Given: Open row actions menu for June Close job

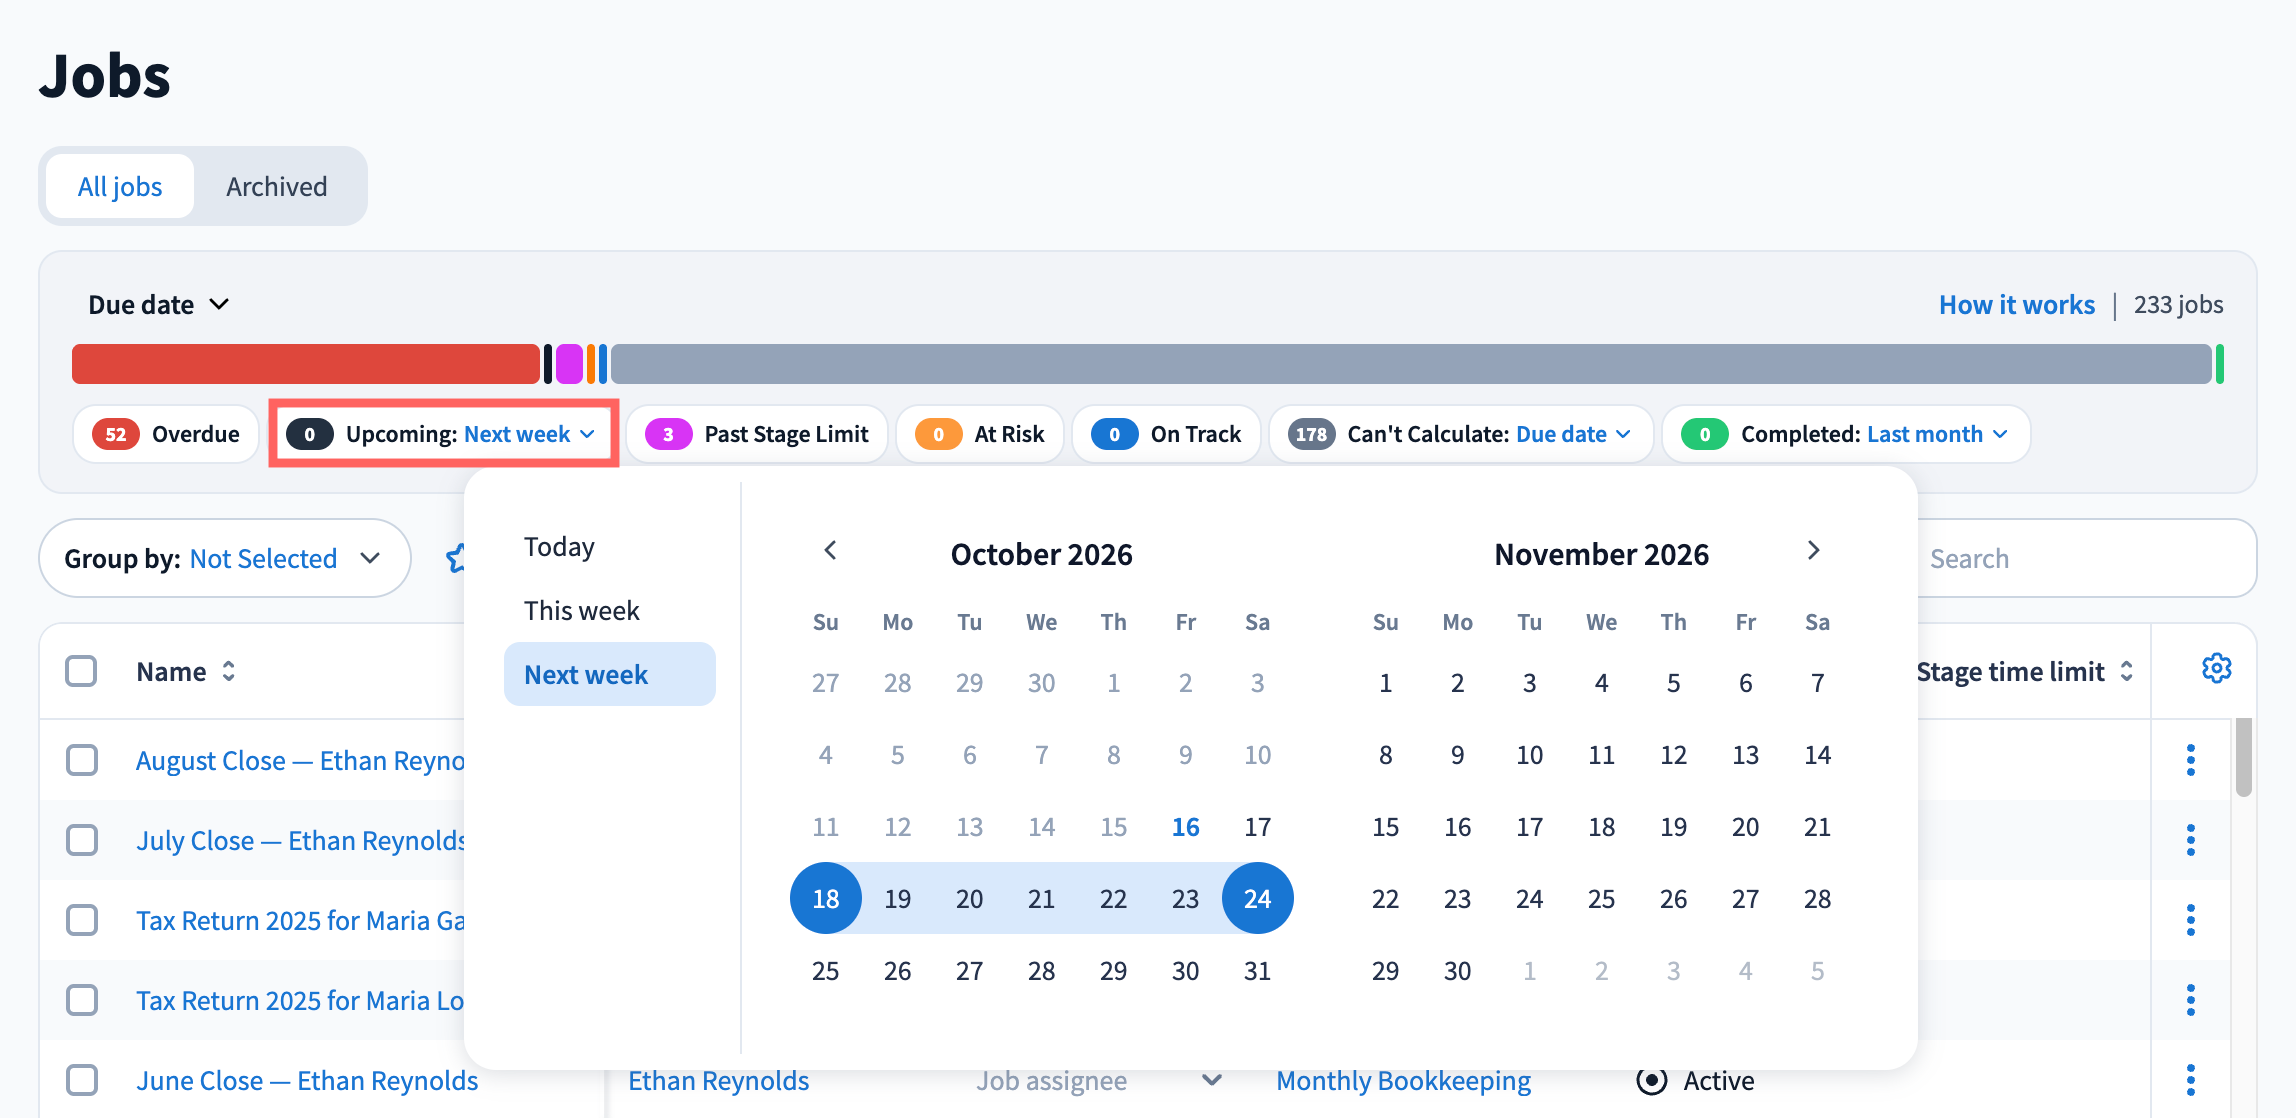Looking at the screenshot, I should 2190,1080.
